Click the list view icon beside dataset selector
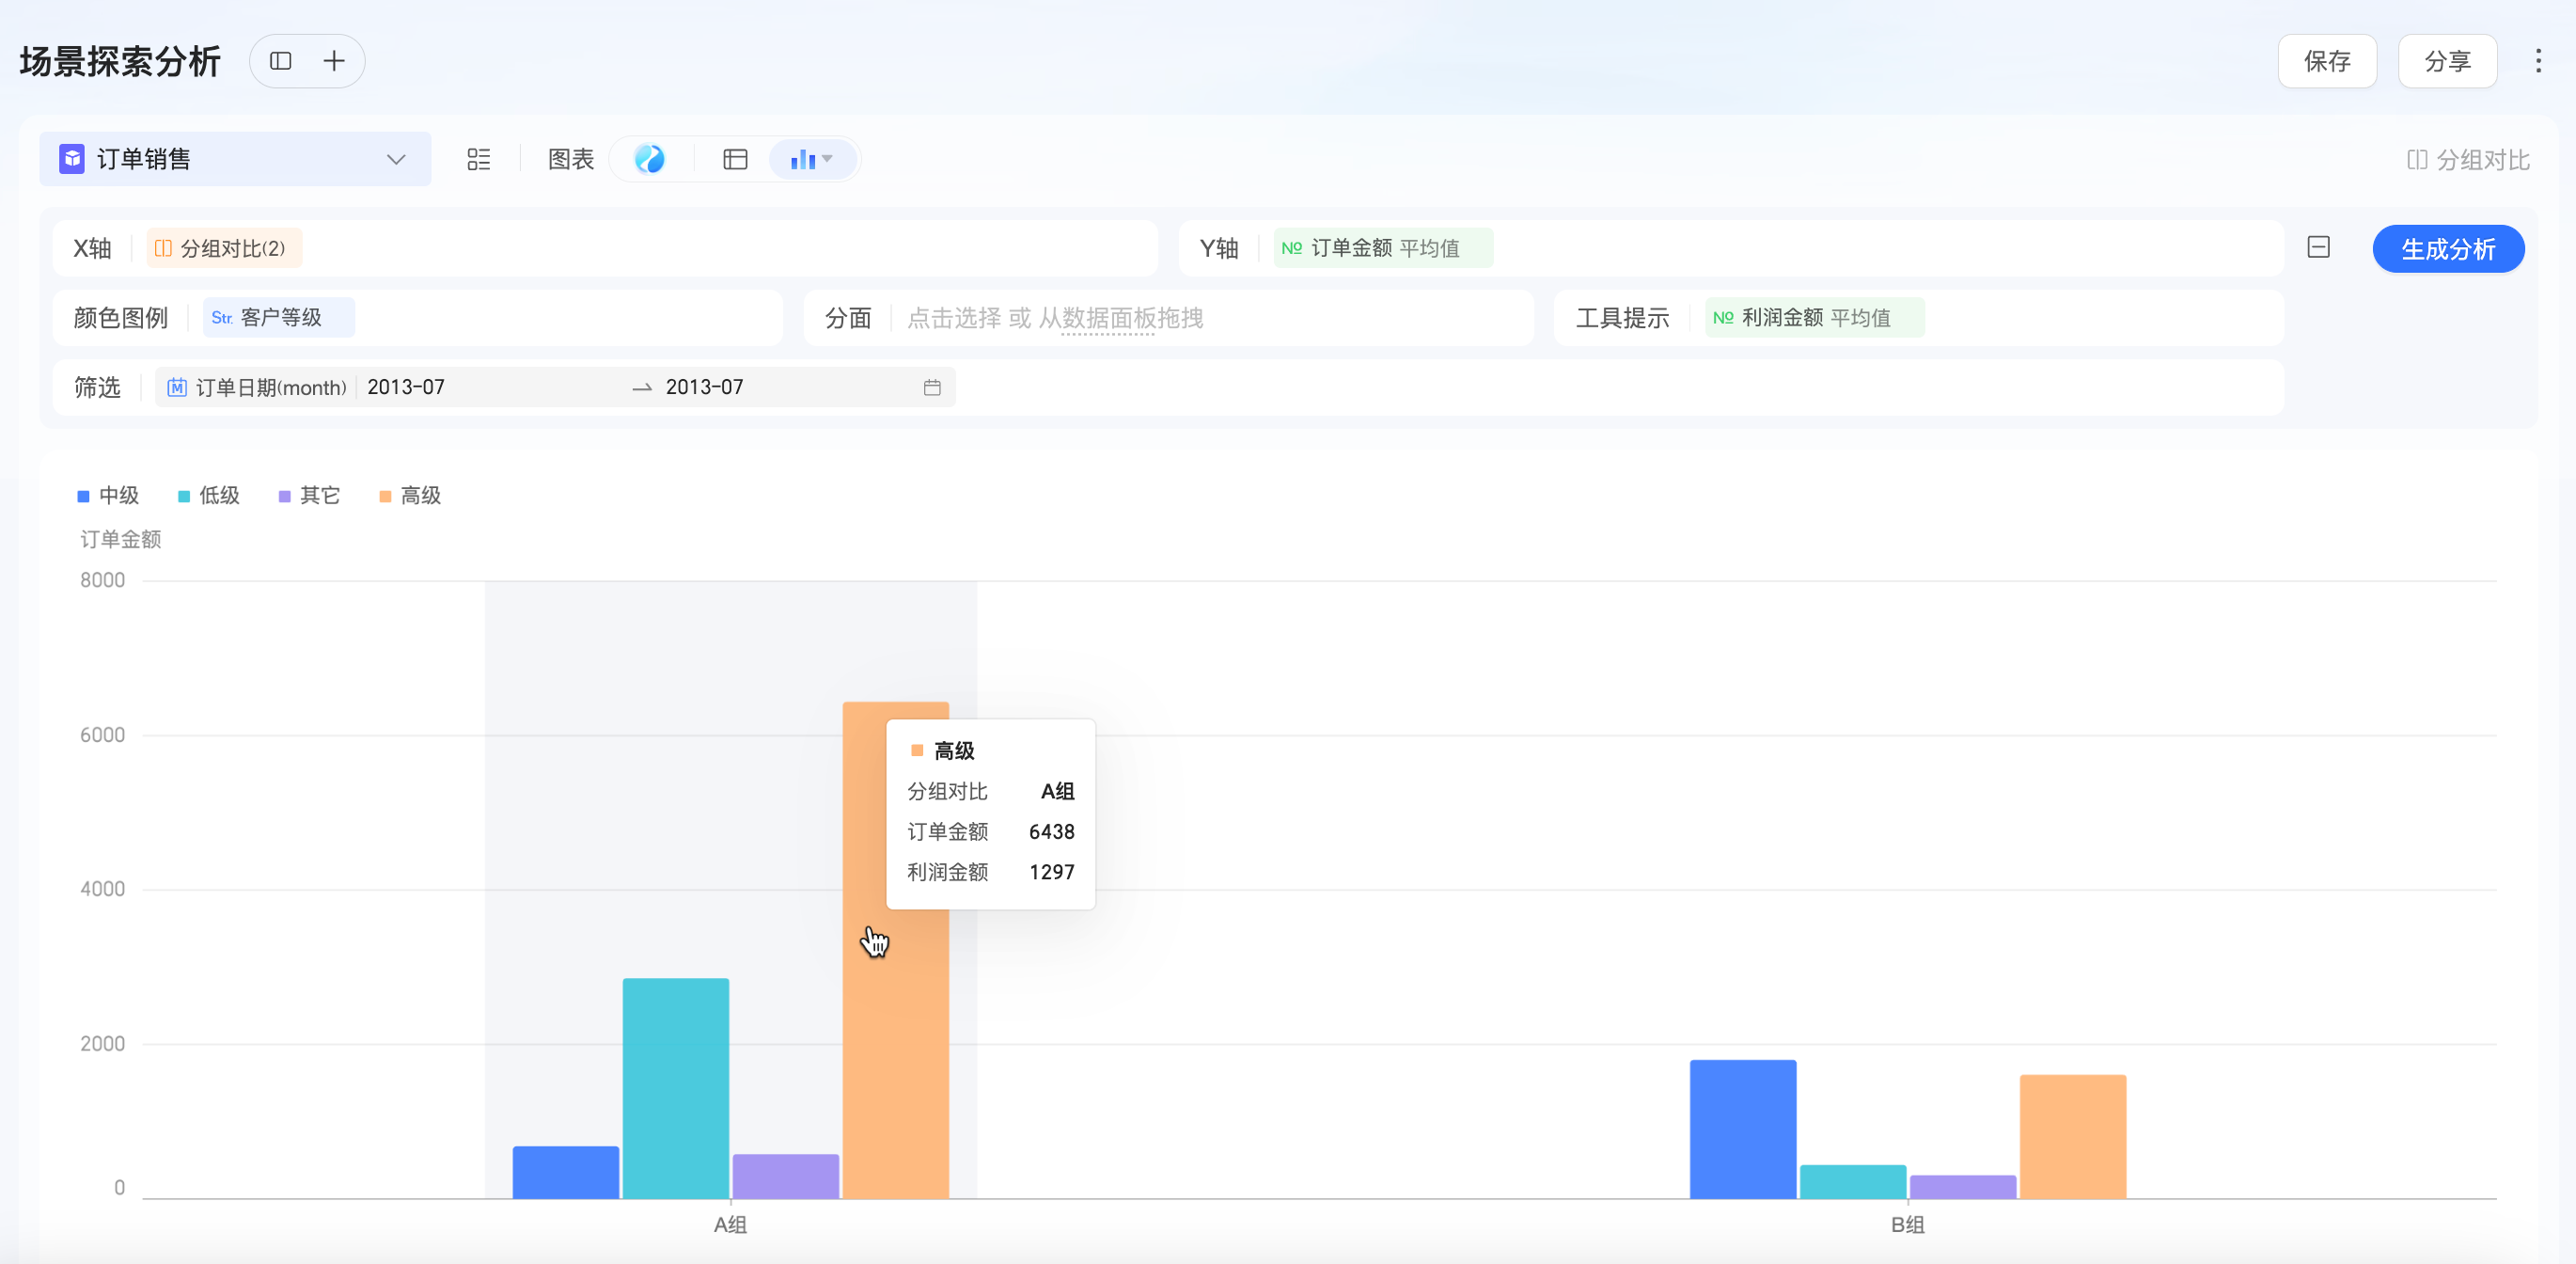 [x=479, y=159]
